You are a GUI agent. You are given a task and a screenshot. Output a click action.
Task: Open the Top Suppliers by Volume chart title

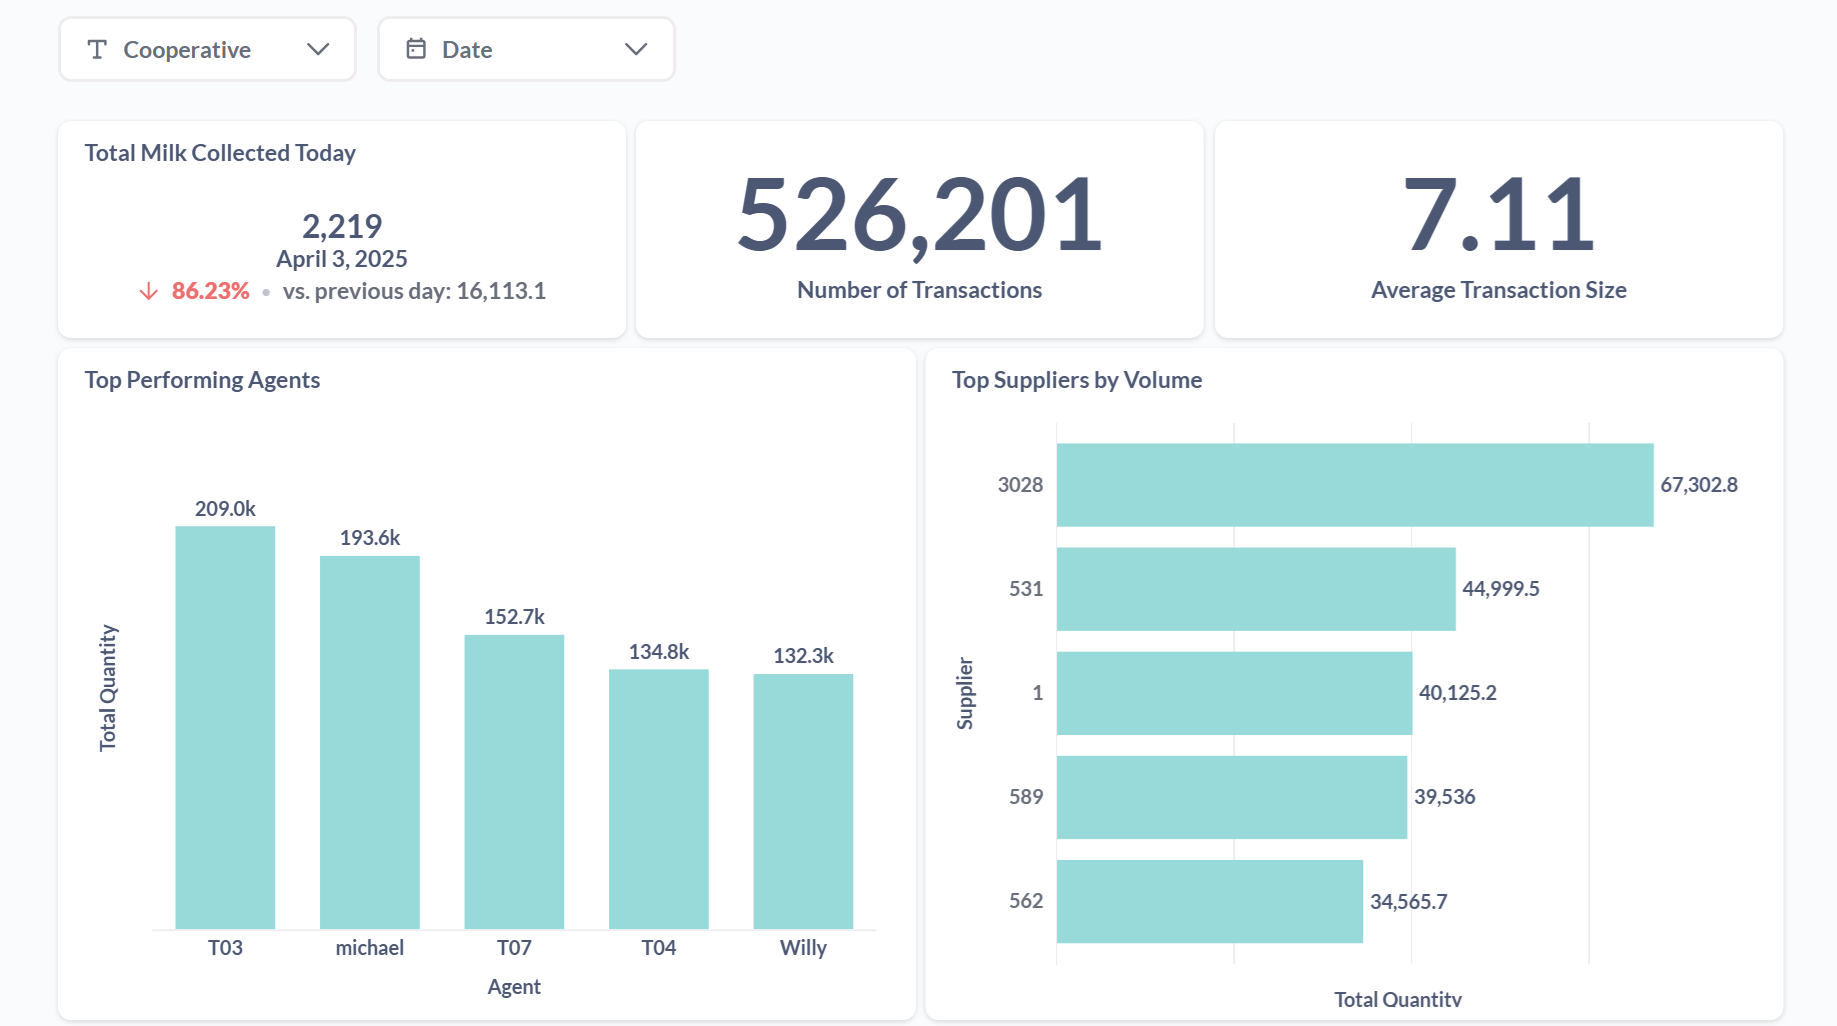[1077, 380]
